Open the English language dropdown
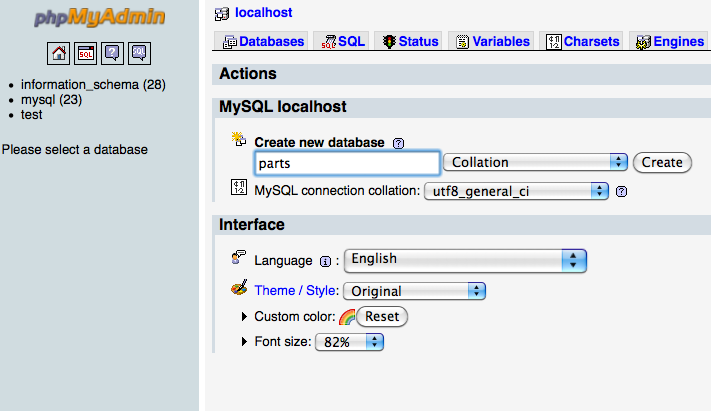The width and height of the screenshot is (711, 411). click(465, 260)
